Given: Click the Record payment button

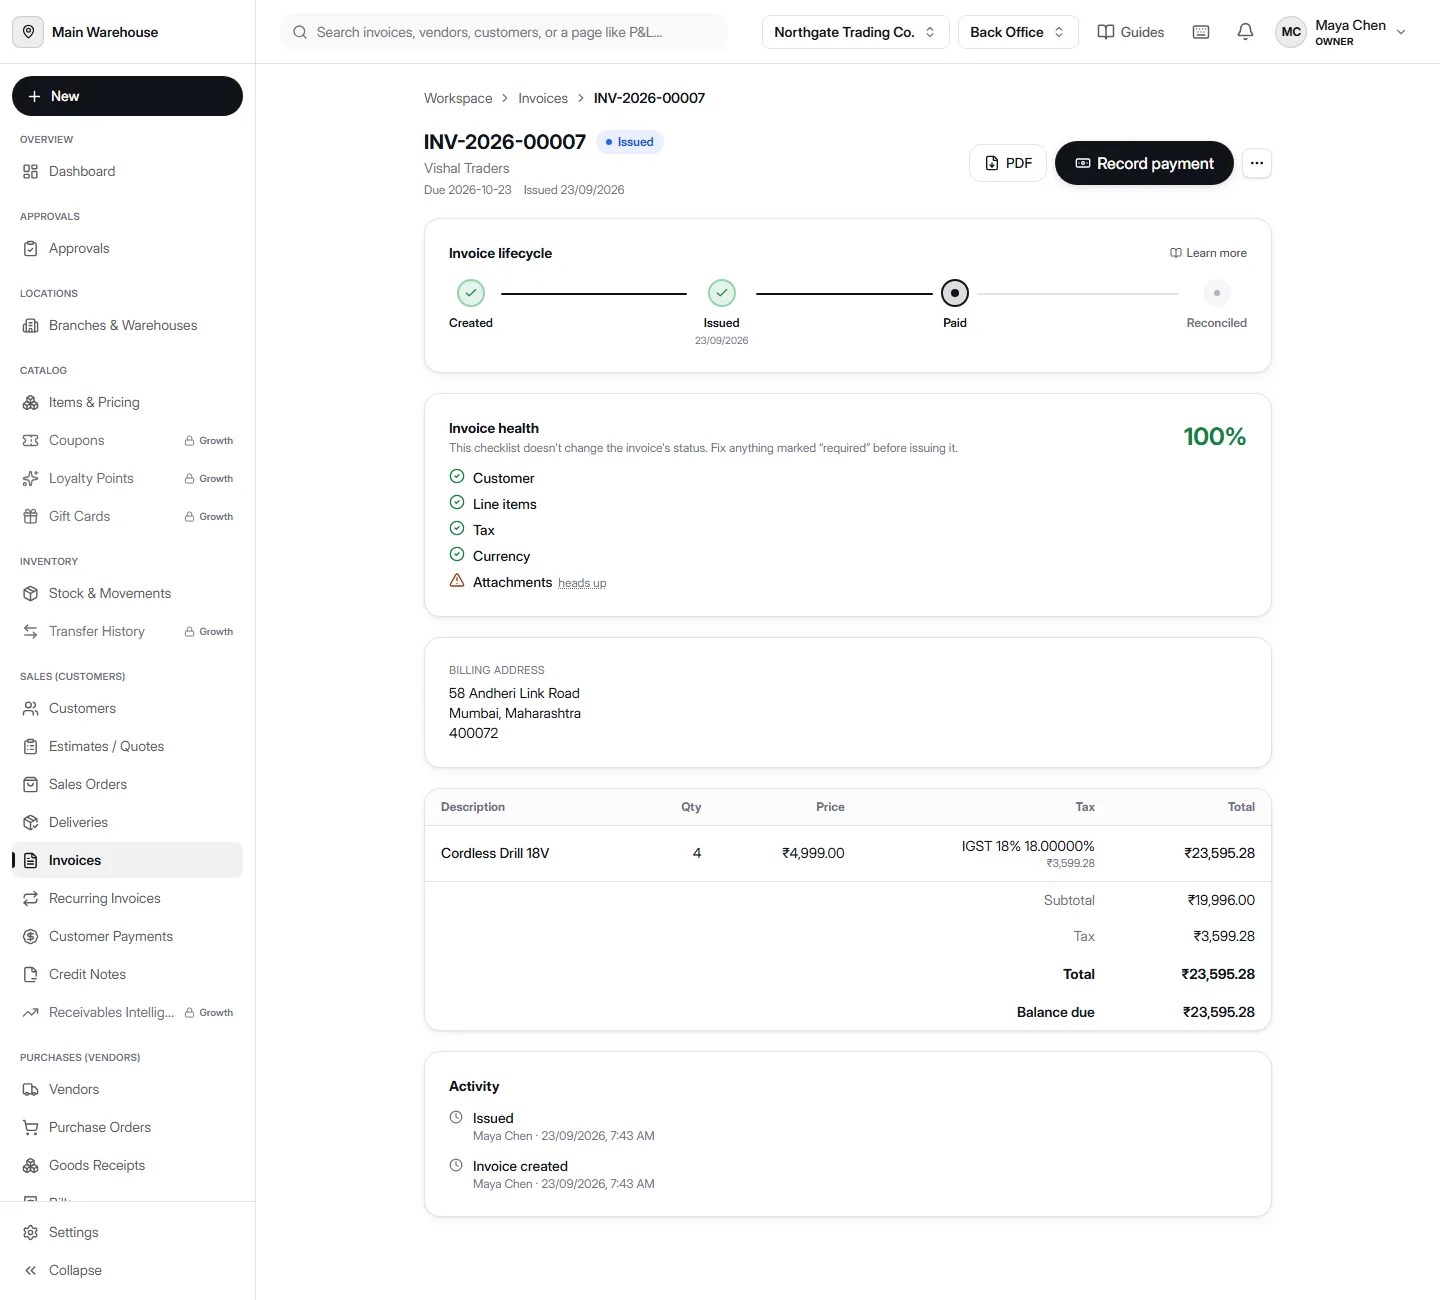Looking at the screenshot, I should point(1144,163).
